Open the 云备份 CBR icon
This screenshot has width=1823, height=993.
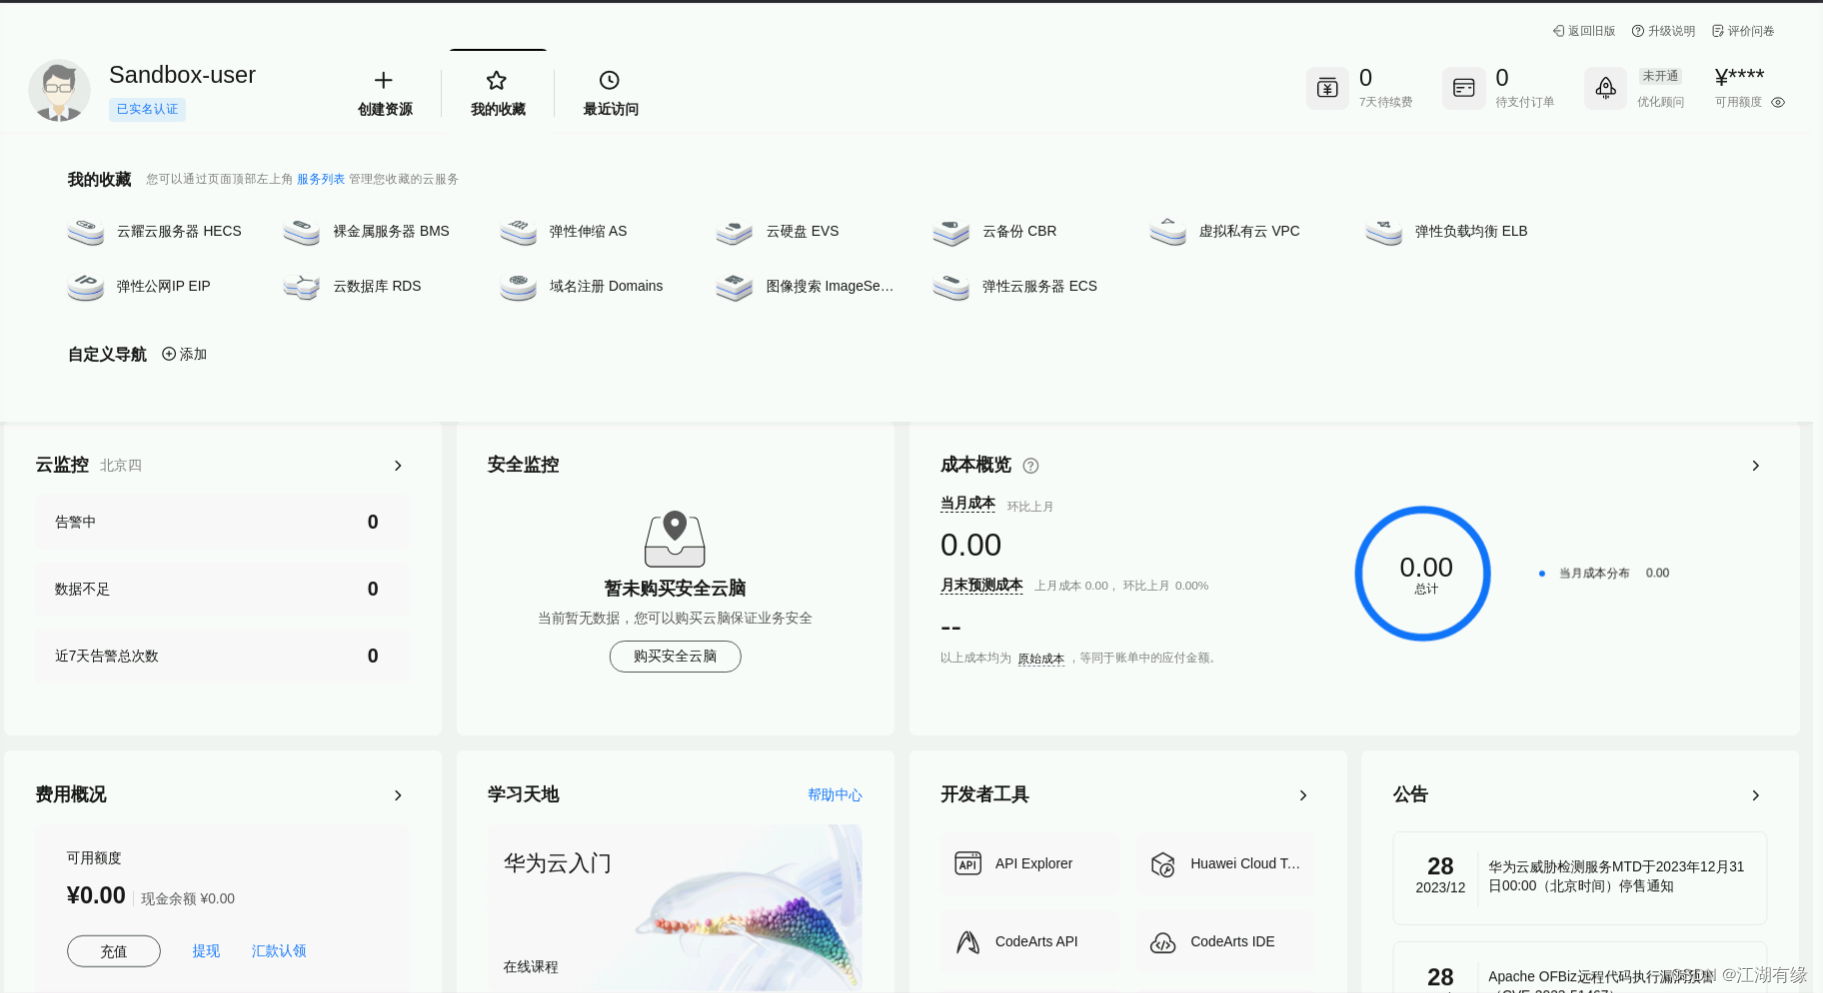click(951, 232)
